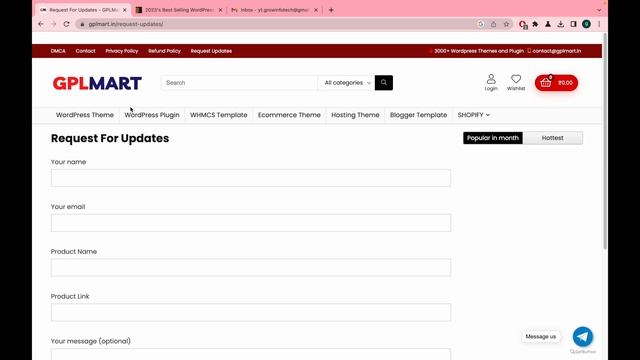Open the browser downloads icon
This screenshot has width=640, height=360.
click(560, 24)
